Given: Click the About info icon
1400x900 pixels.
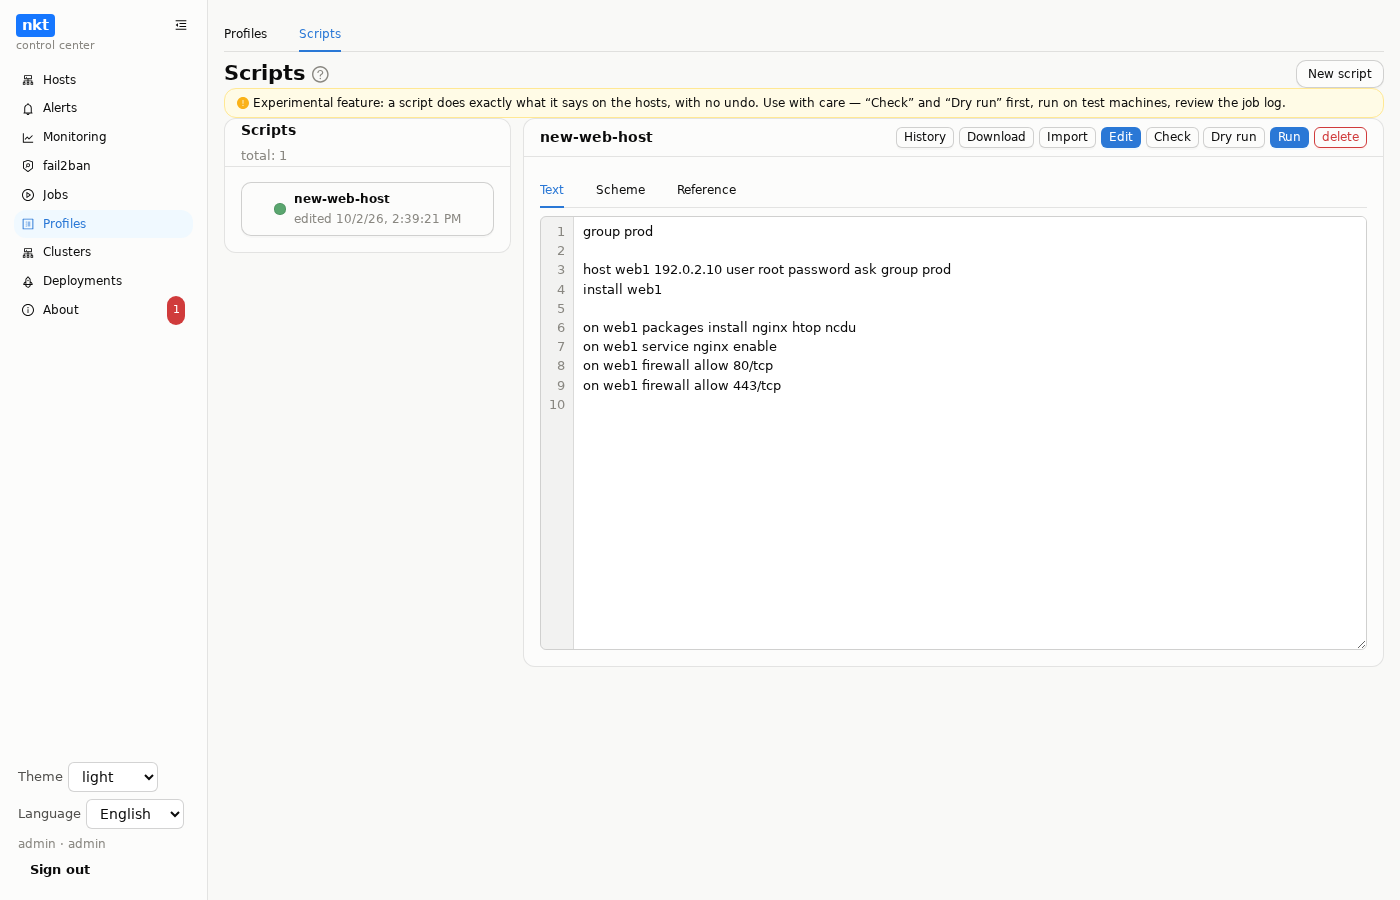Looking at the screenshot, I should [x=28, y=310].
